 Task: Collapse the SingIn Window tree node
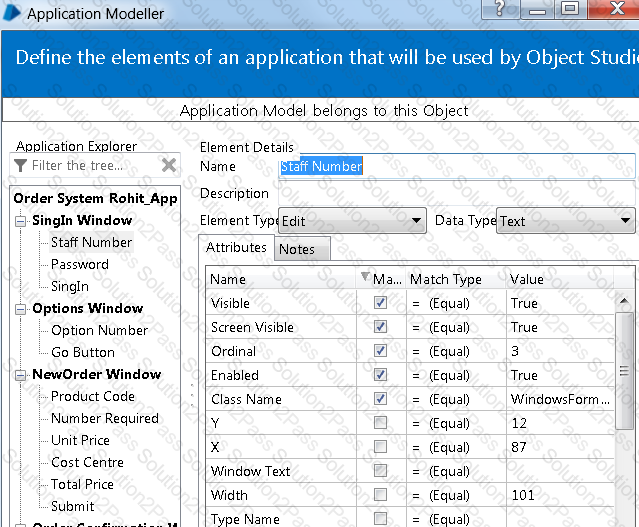click(x=20, y=221)
